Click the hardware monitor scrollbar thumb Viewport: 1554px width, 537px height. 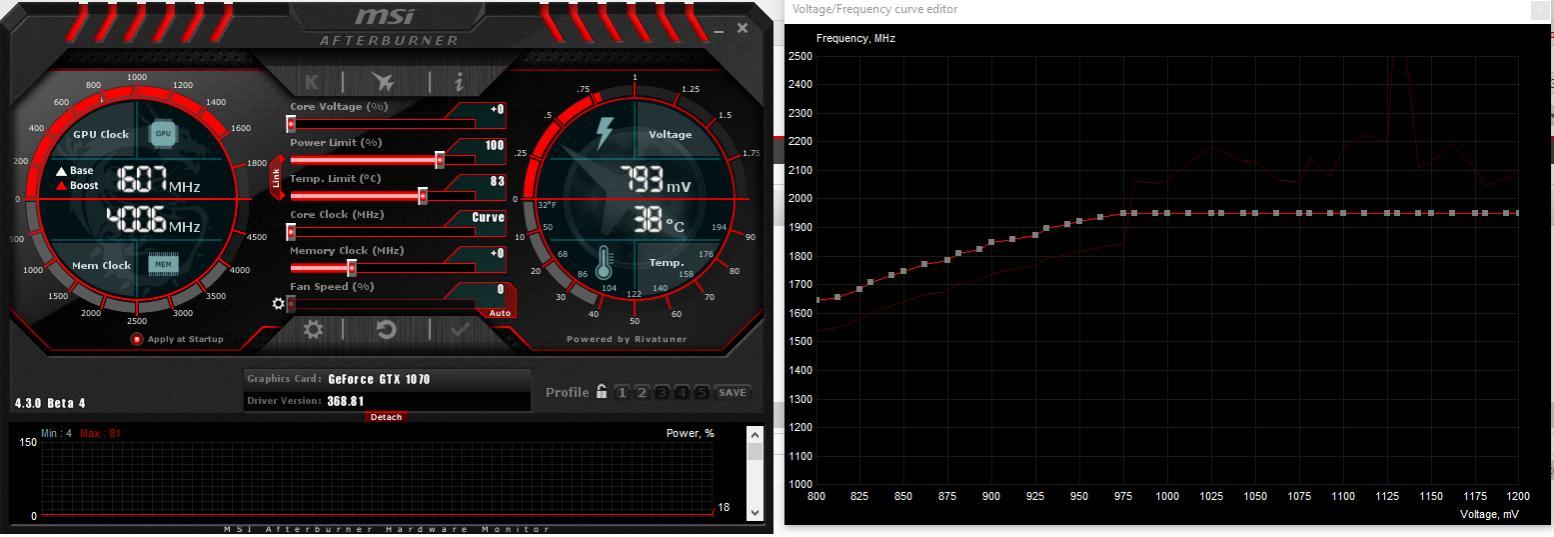[x=755, y=452]
